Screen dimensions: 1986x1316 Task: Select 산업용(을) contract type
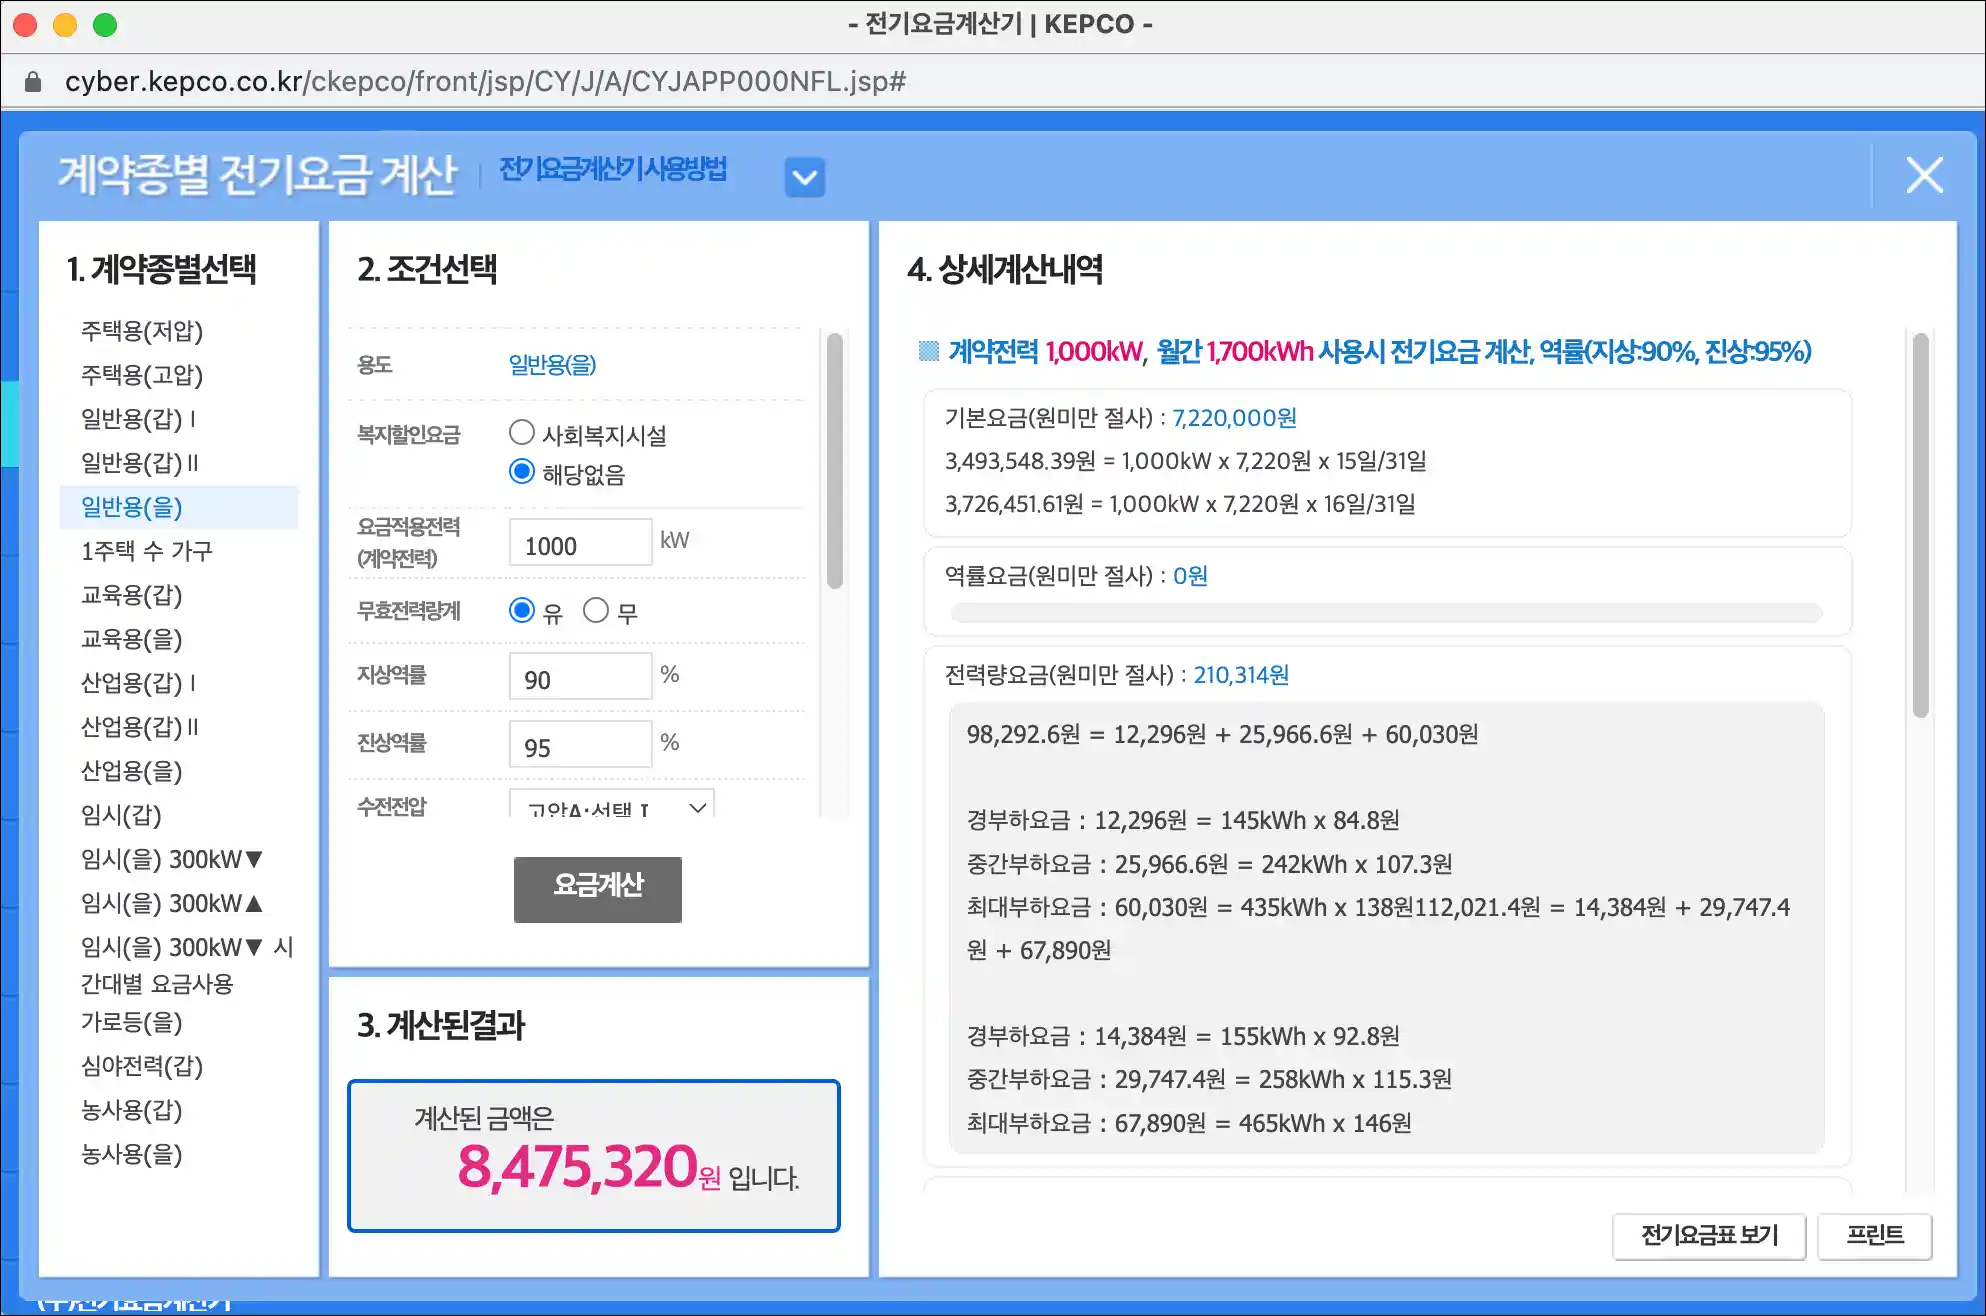(x=132, y=771)
